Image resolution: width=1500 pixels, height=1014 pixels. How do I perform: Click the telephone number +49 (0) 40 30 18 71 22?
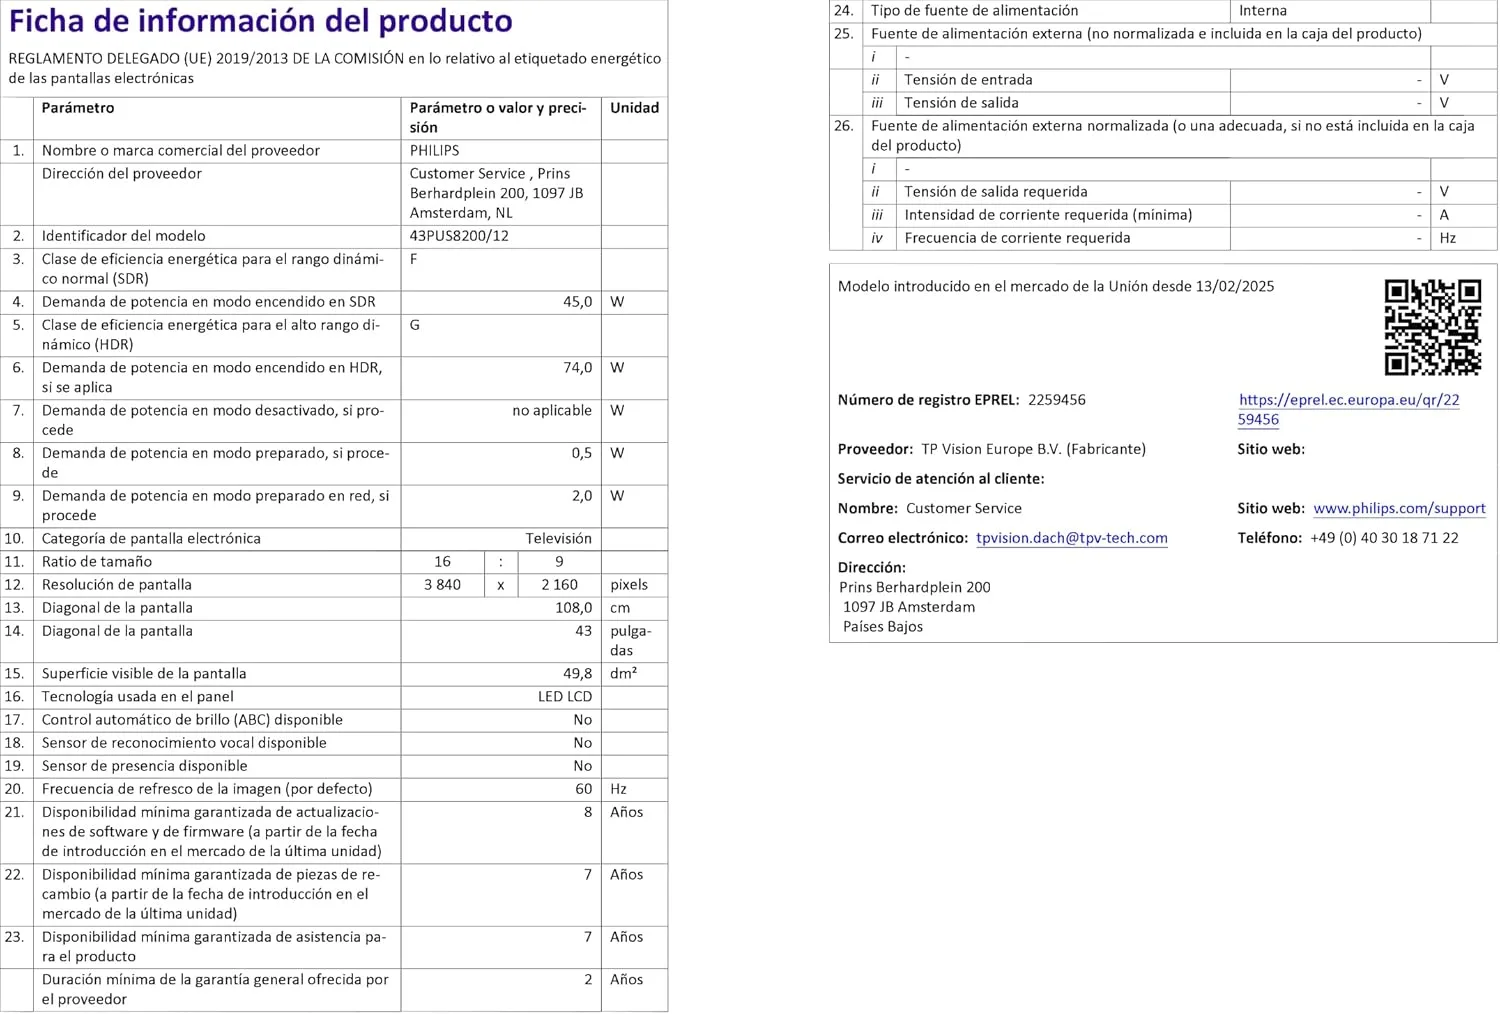[x=1384, y=537]
